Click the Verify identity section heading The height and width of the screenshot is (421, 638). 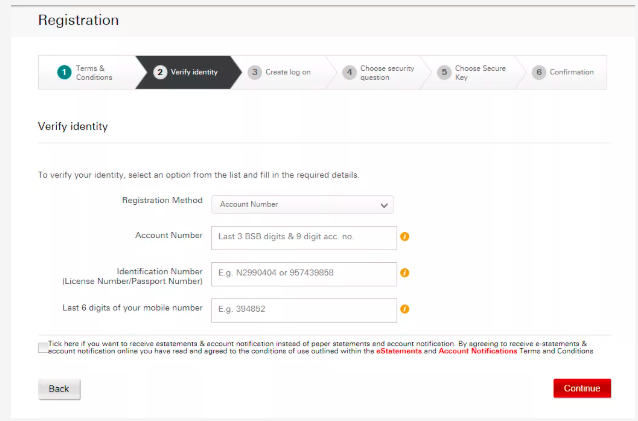(73, 127)
